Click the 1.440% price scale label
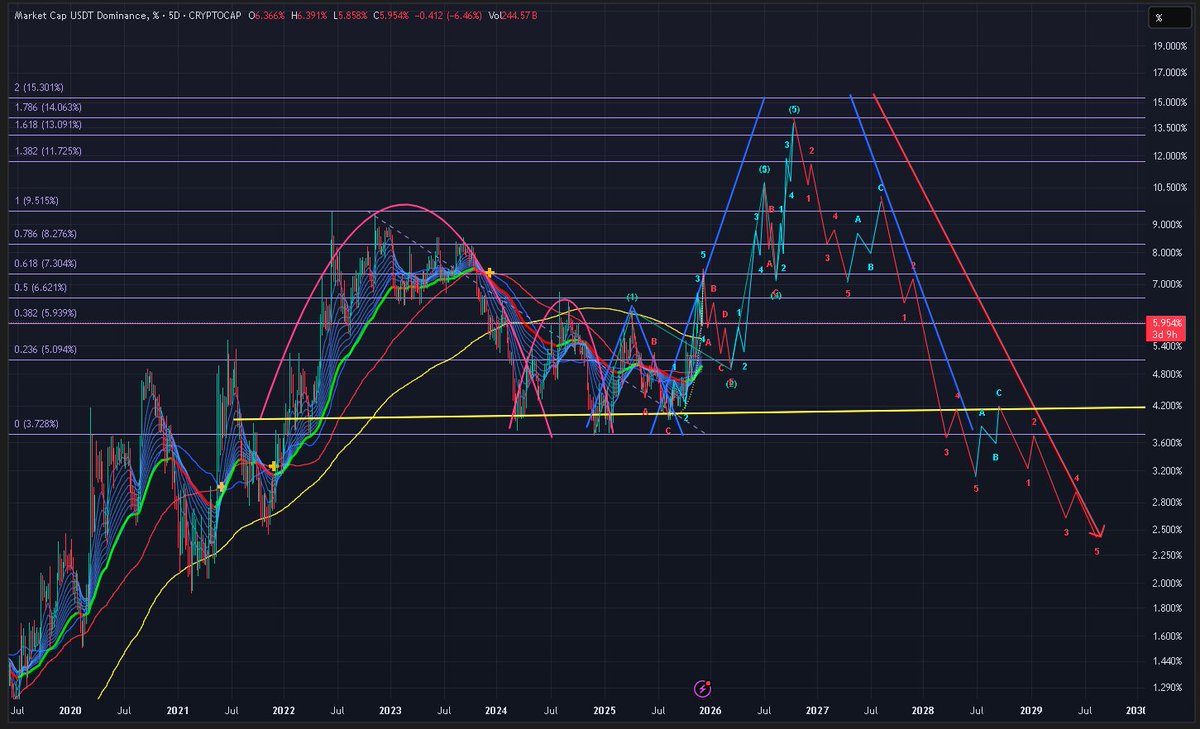 tap(1167, 662)
